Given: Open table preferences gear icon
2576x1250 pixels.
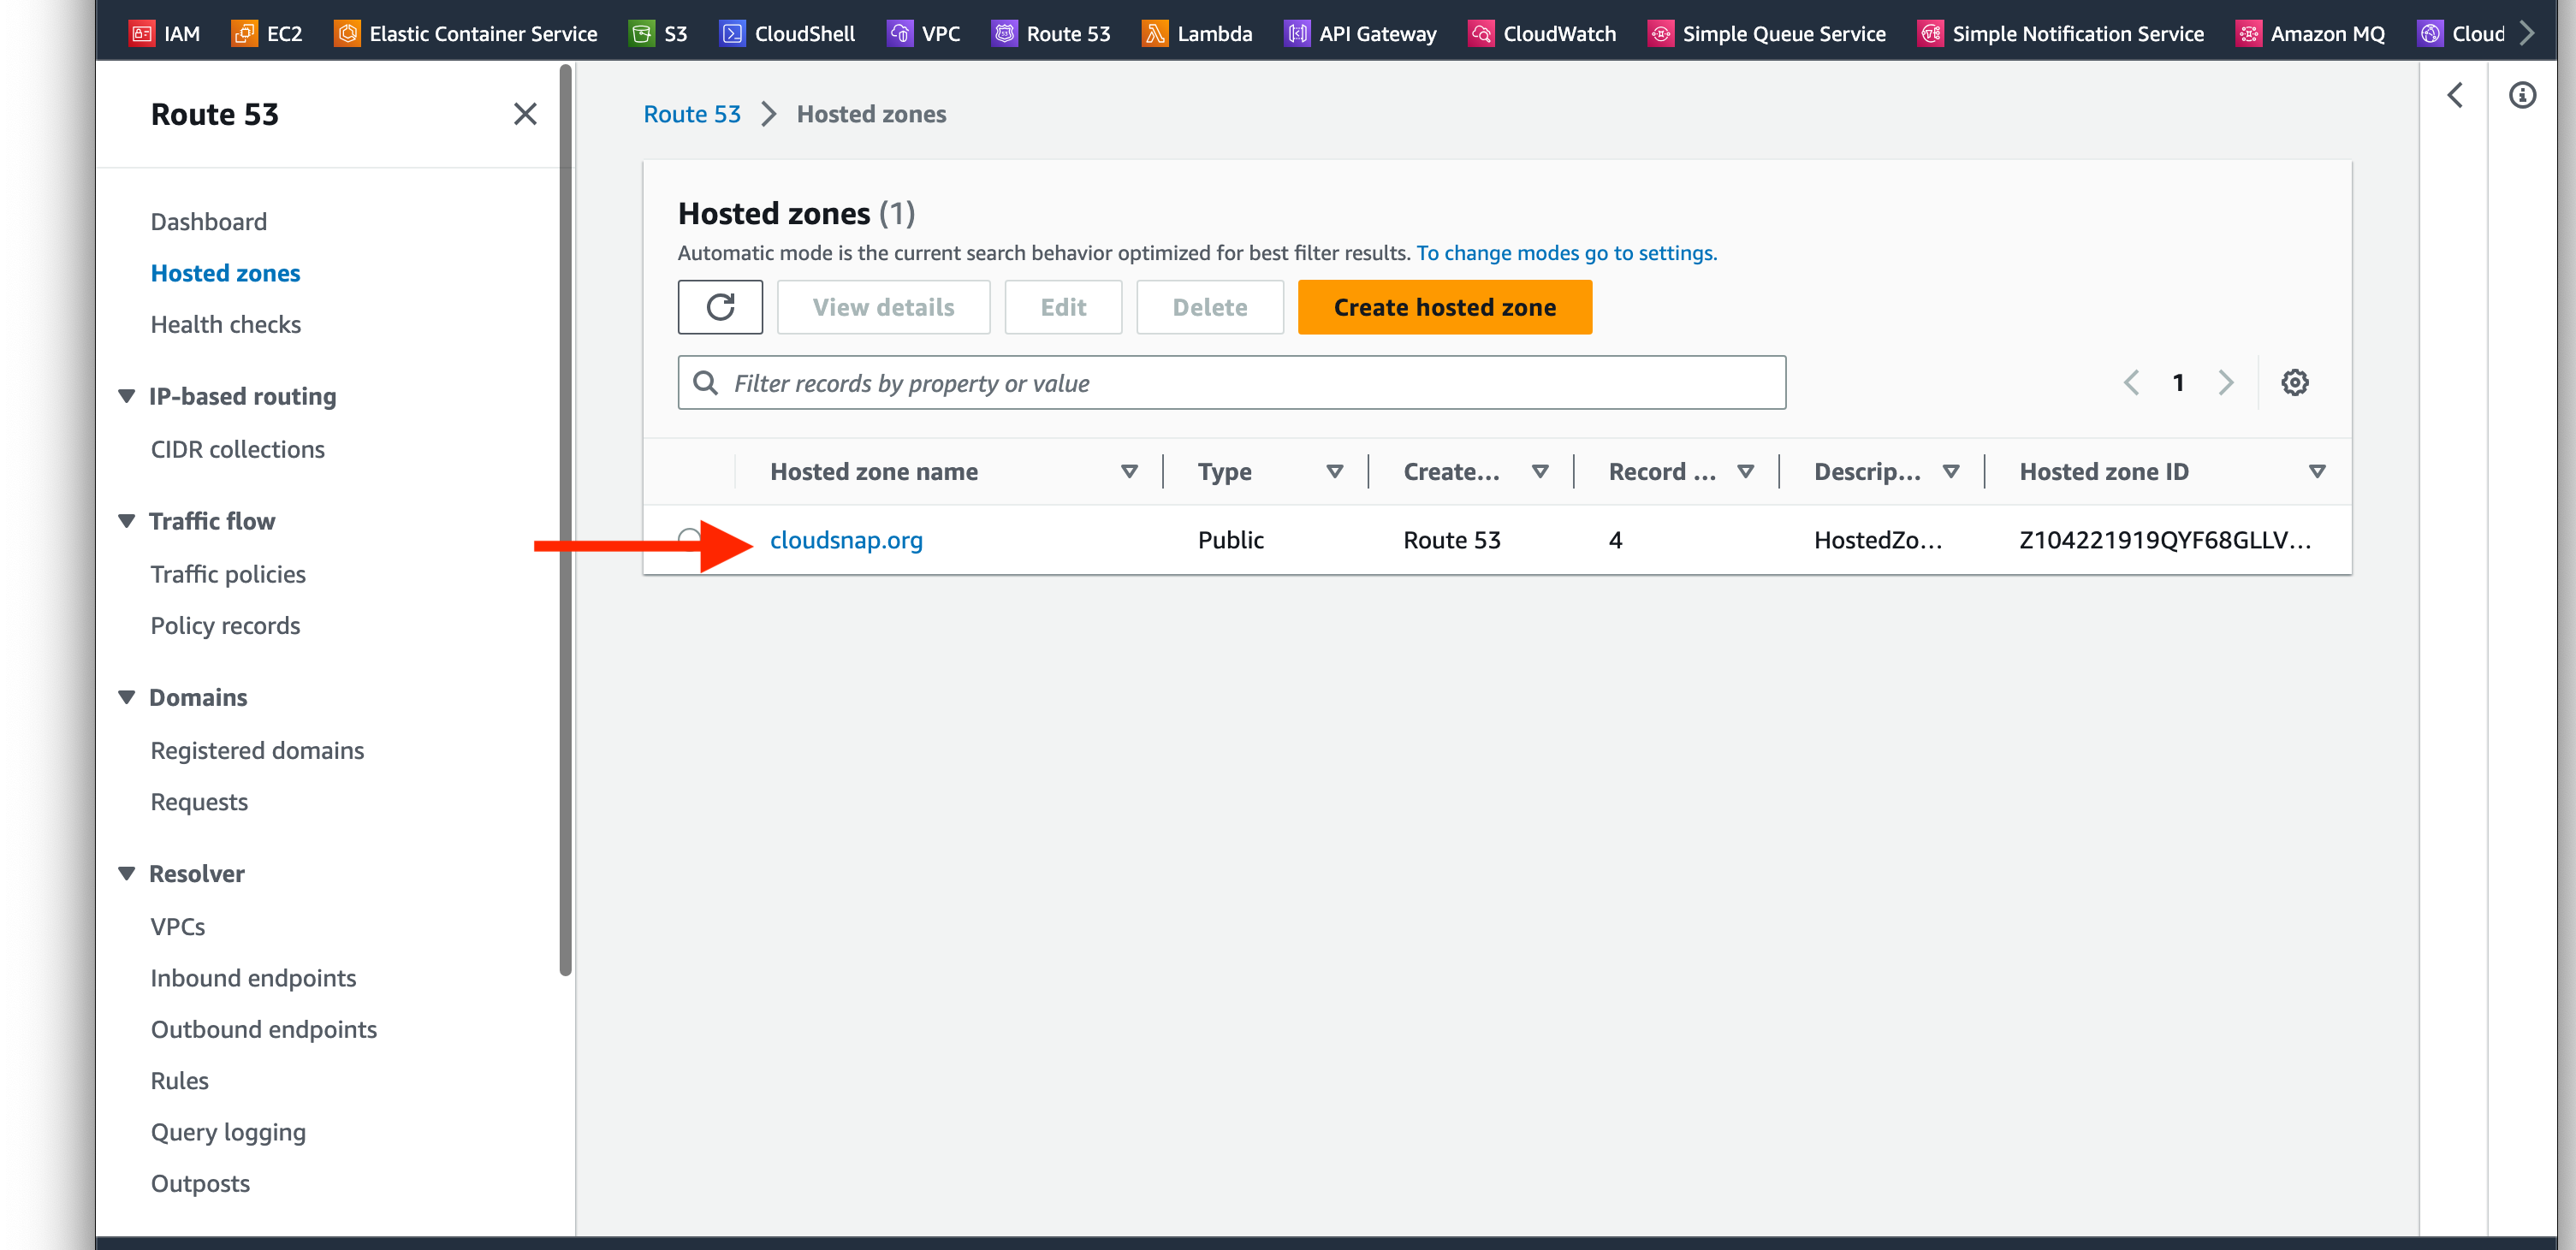Looking at the screenshot, I should (x=2294, y=382).
